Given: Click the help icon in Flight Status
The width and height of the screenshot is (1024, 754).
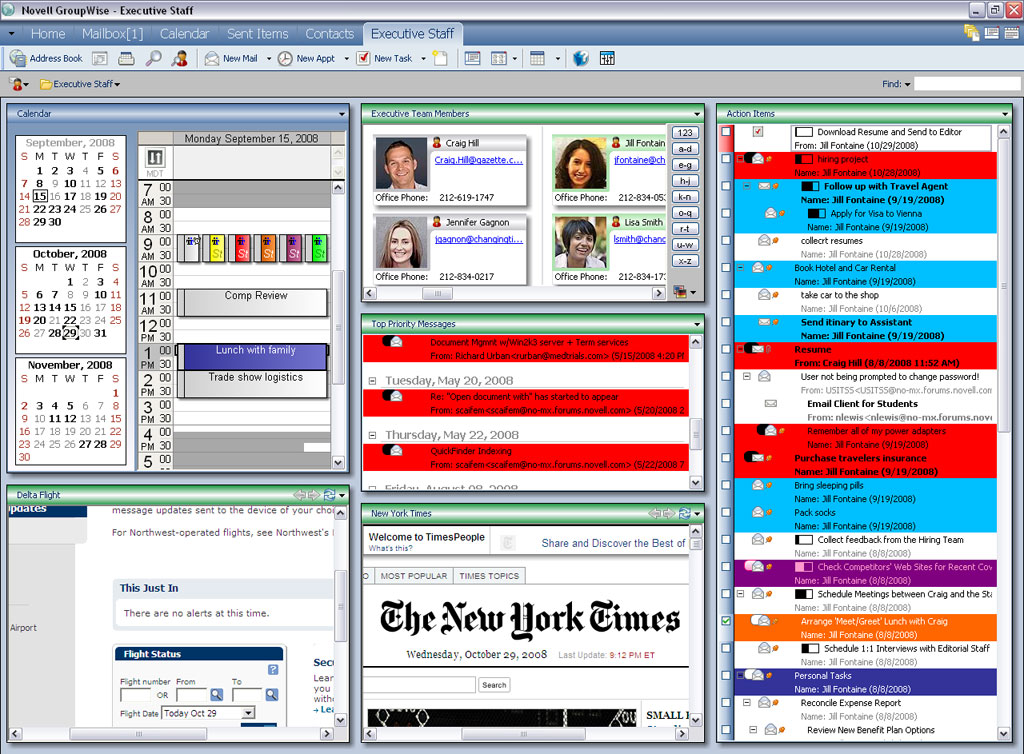Looking at the screenshot, I should click(x=273, y=669).
